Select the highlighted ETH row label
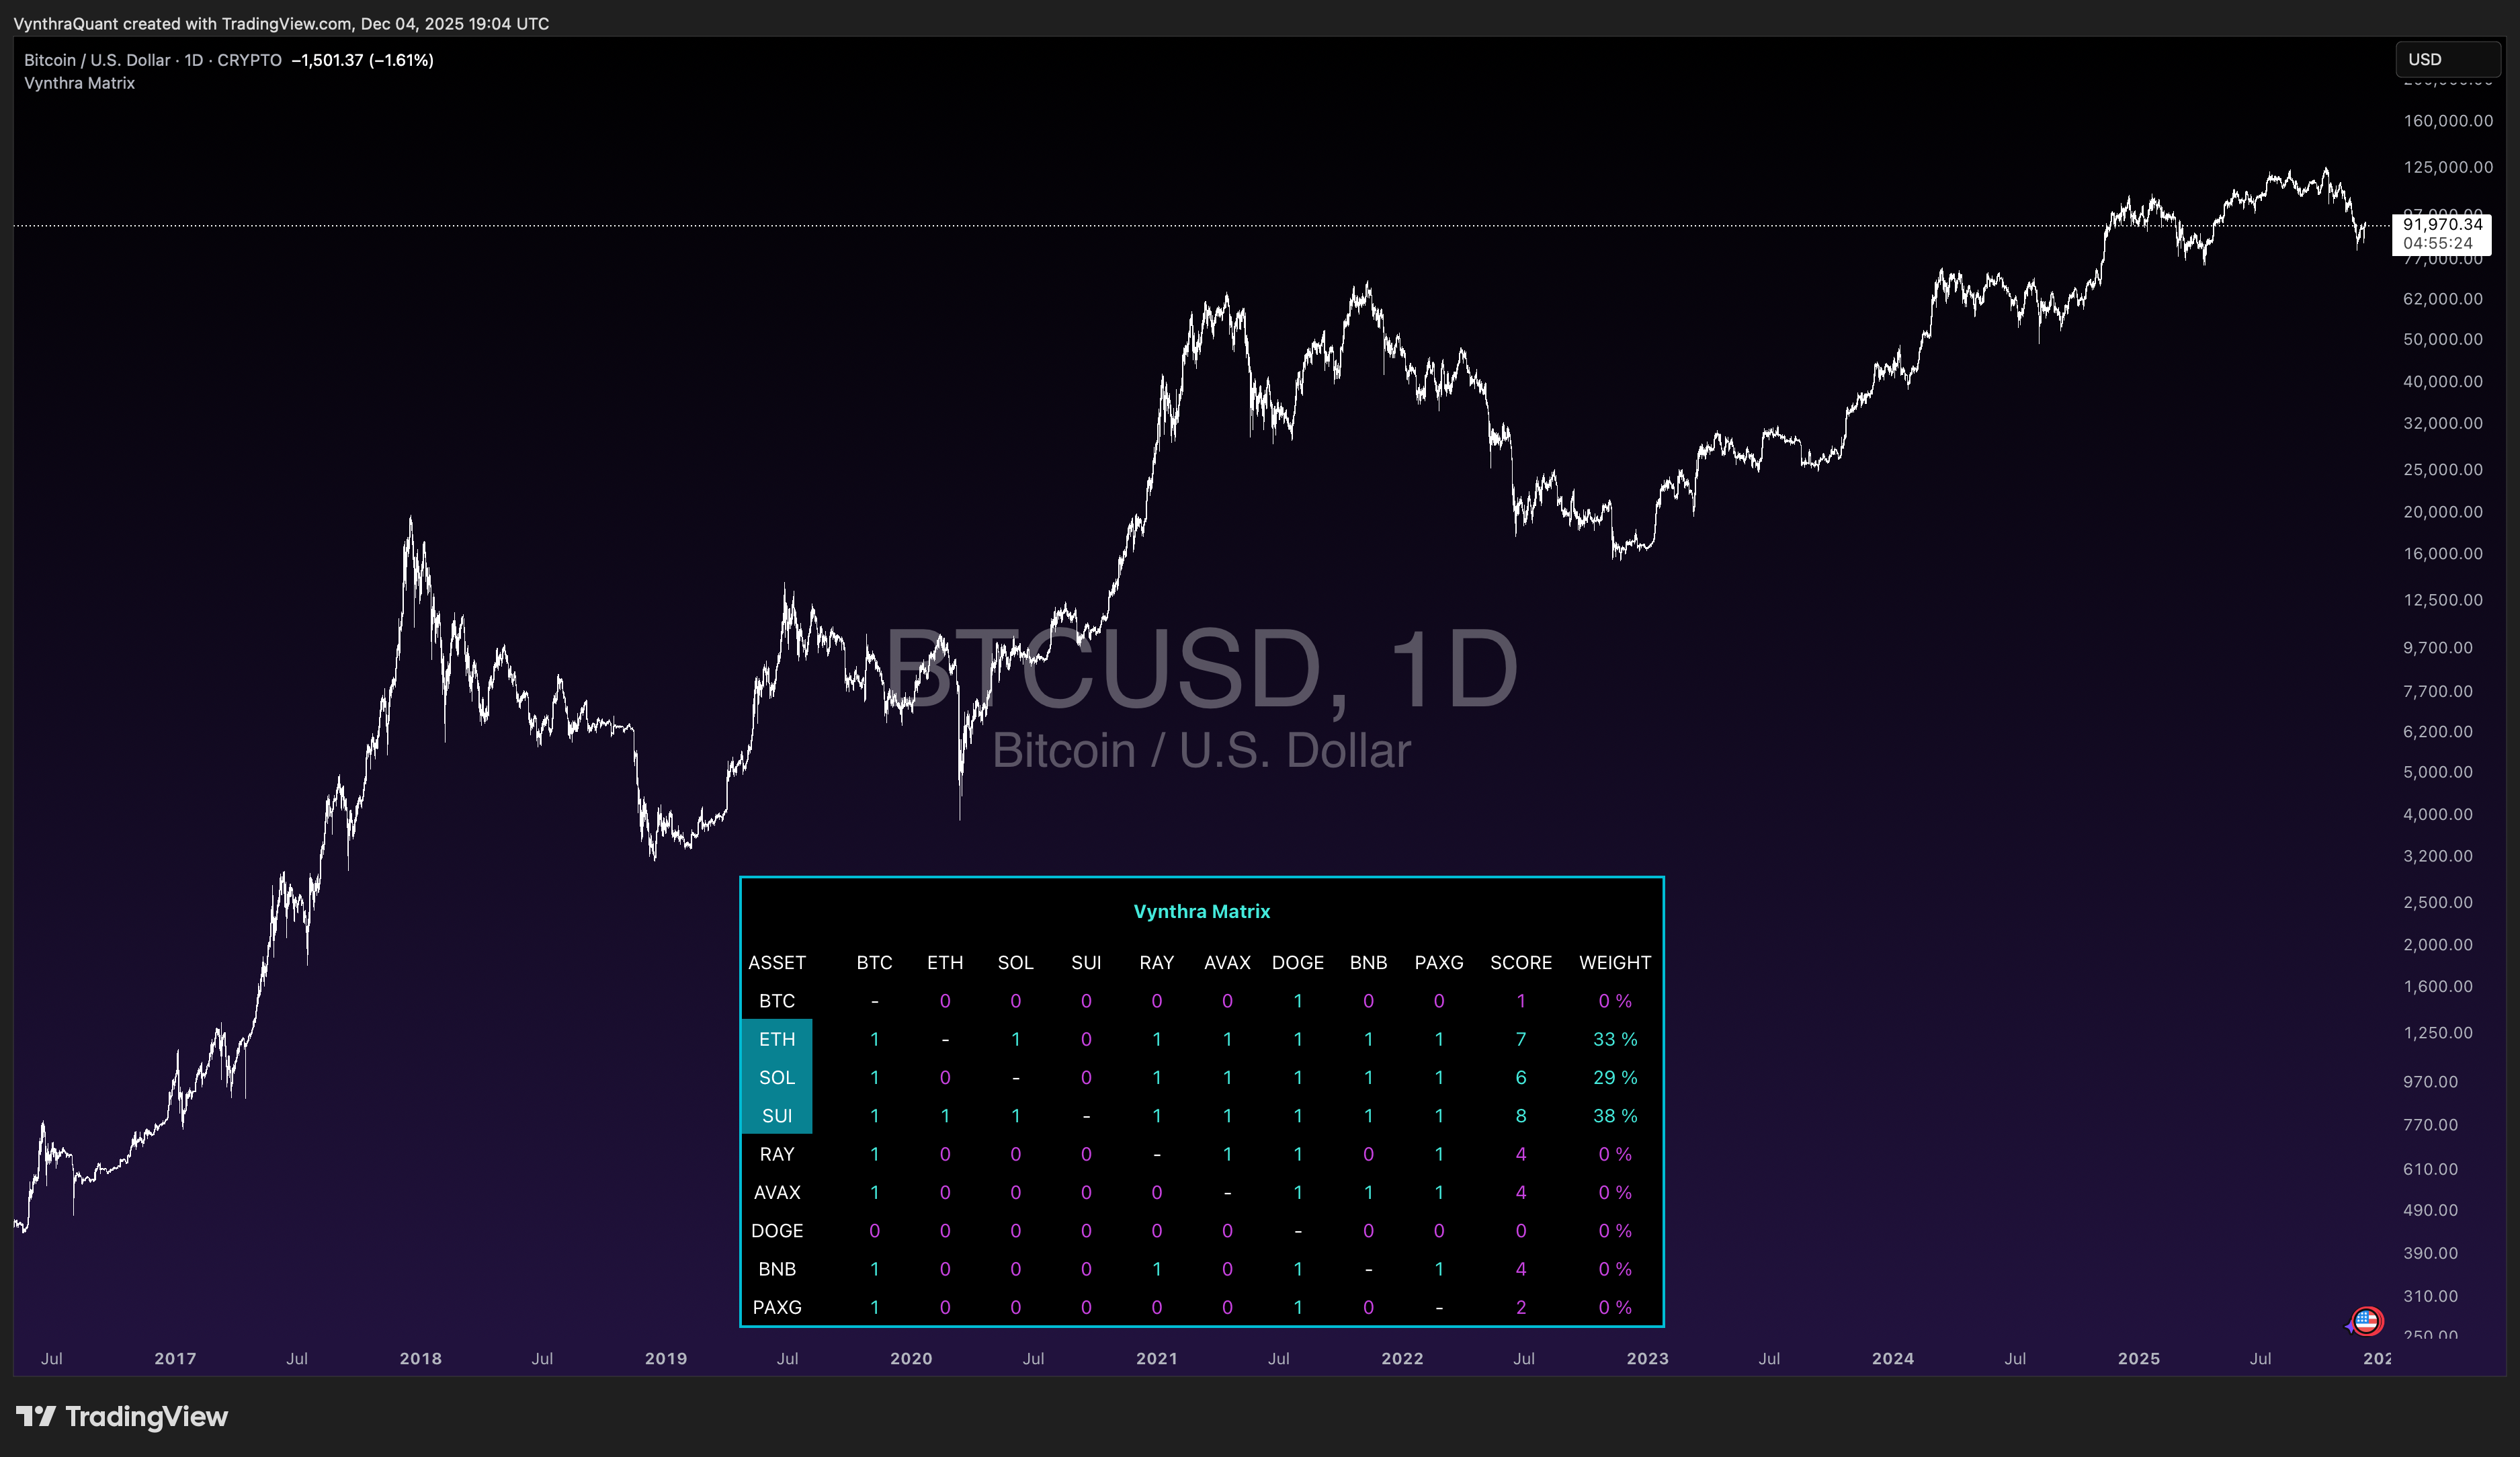Viewport: 2520px width, 1457px height. 777,1039
